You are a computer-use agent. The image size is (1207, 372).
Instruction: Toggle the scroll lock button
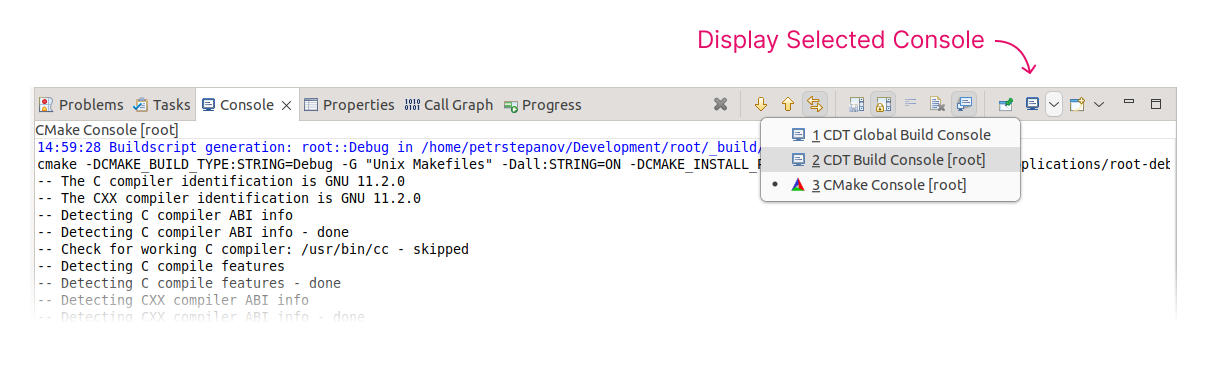click(883, 104)
